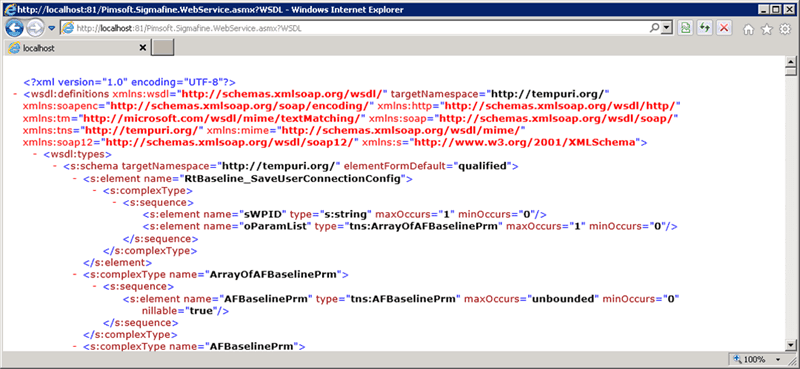800x369 pixels.
Task: Click the vertical scrollbar thumb
Action: (791, 71)
